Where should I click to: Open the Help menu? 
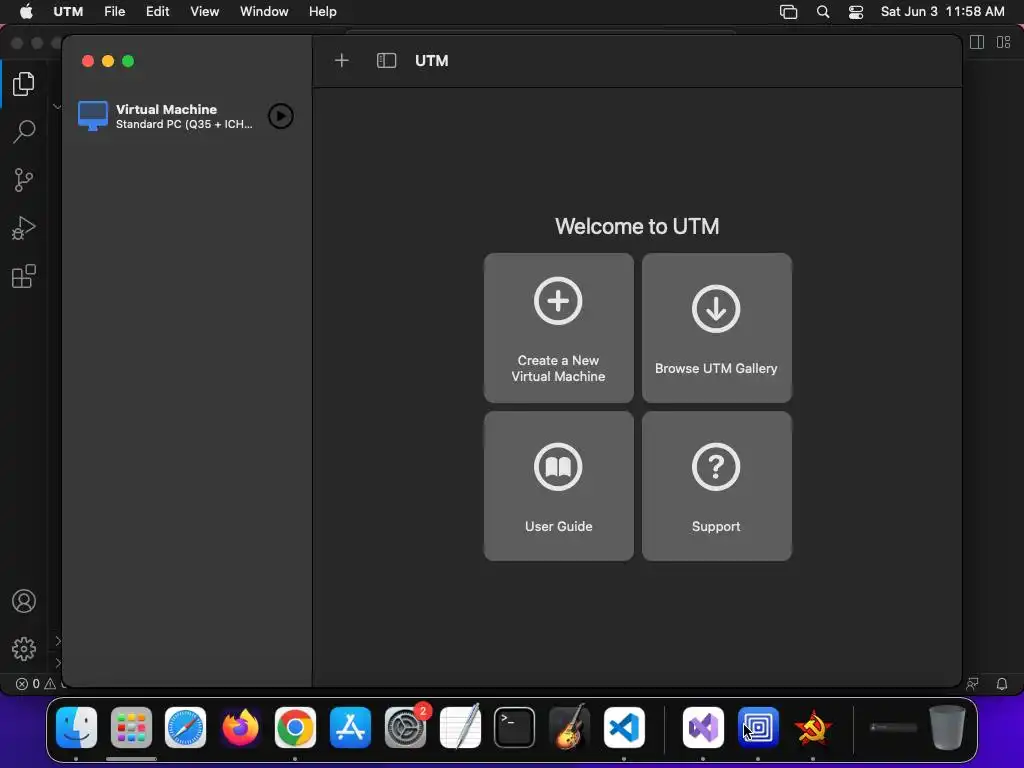pos(323,12)
